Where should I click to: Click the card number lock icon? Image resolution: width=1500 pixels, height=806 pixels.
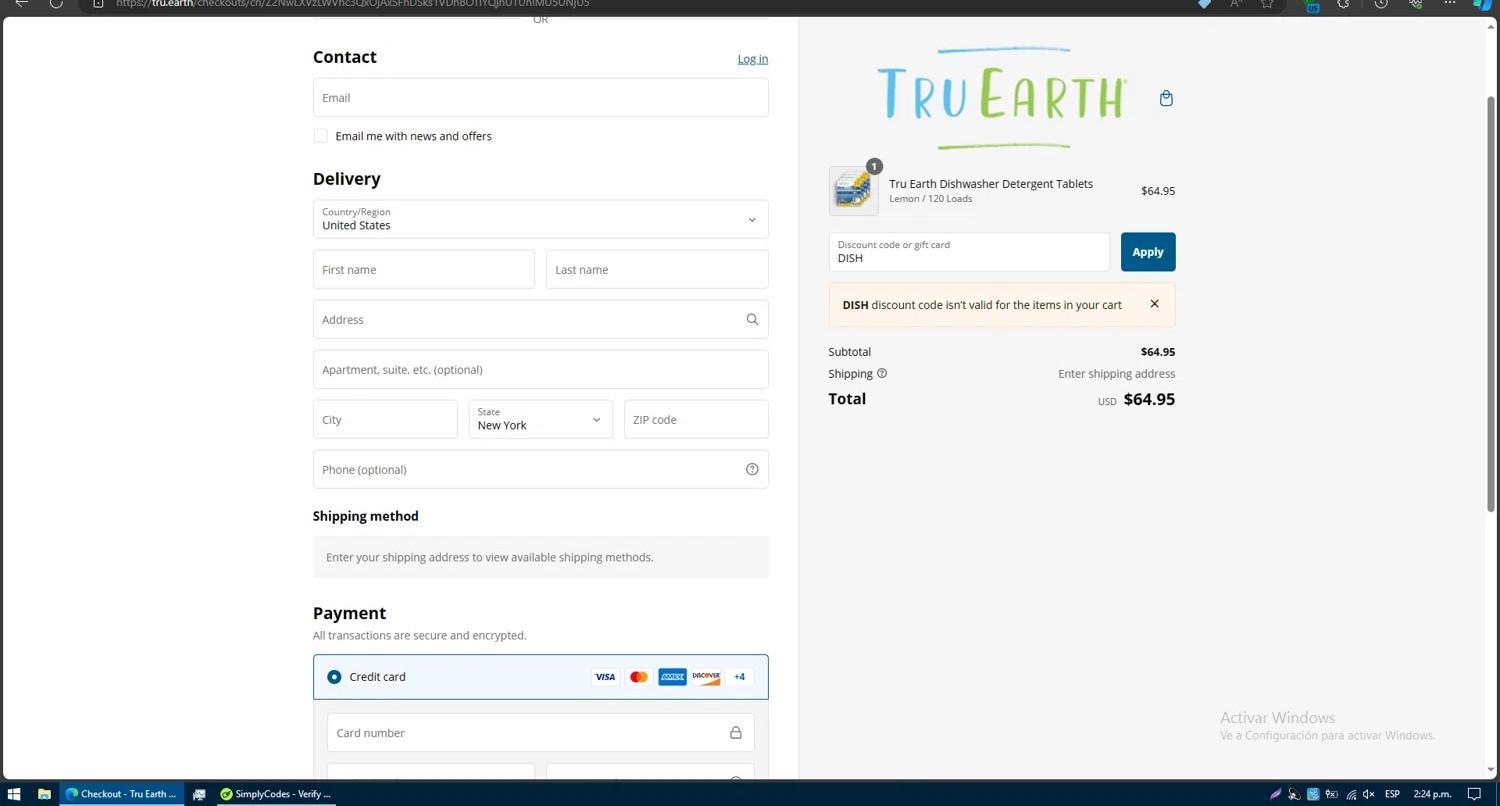click(735, 733)
